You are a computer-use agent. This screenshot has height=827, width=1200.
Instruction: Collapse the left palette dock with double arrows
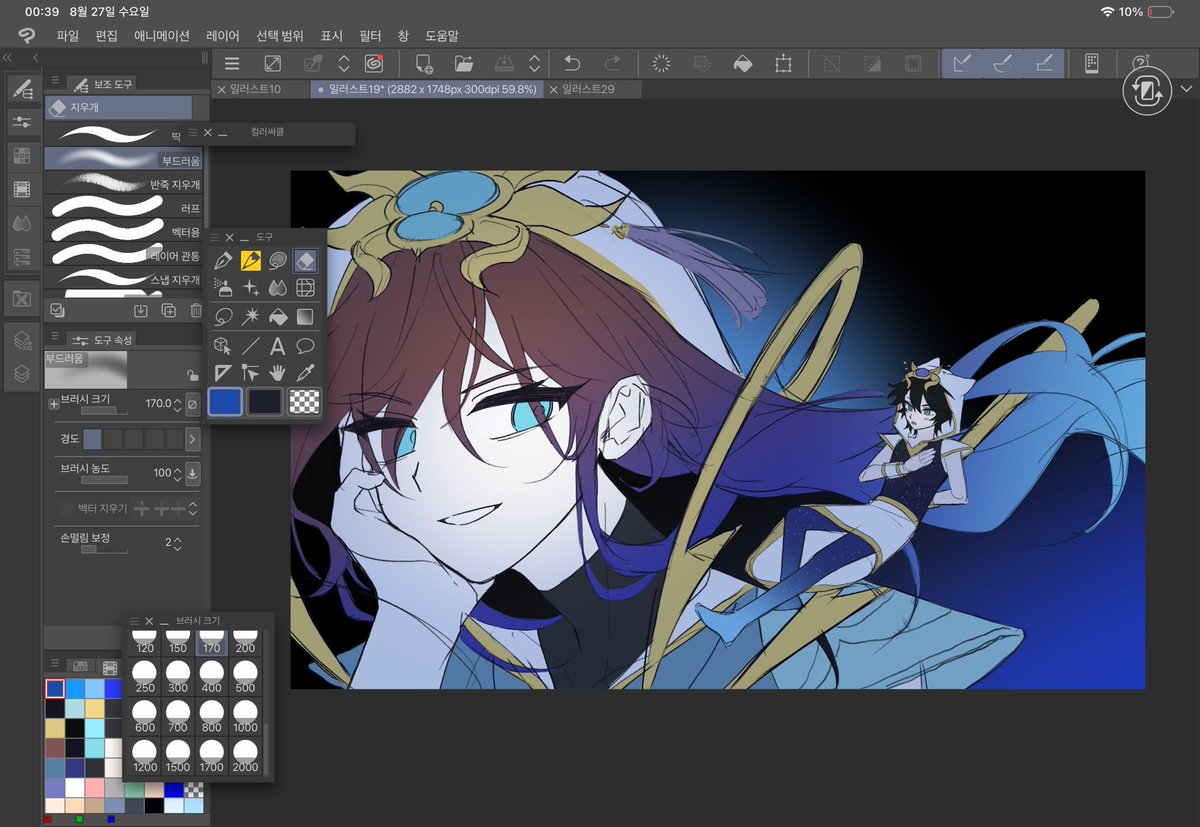tap(8, 57)
